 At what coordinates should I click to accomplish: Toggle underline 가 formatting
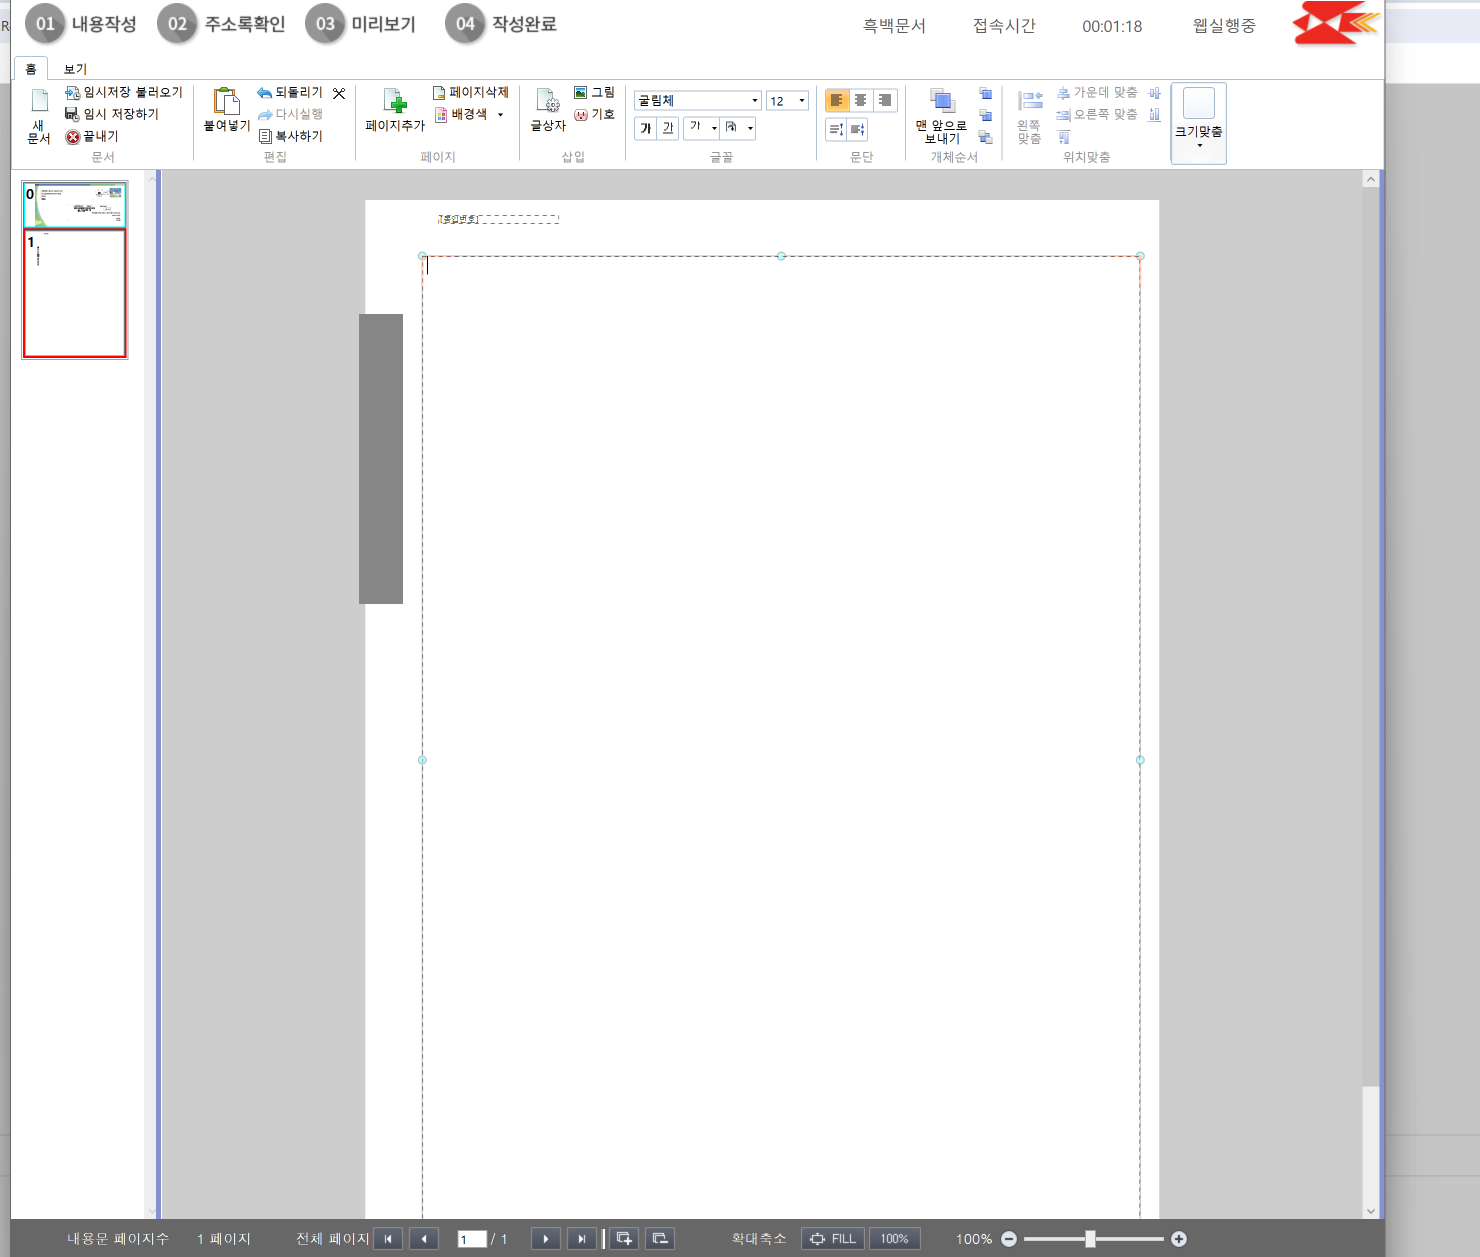tap(668, 128)
